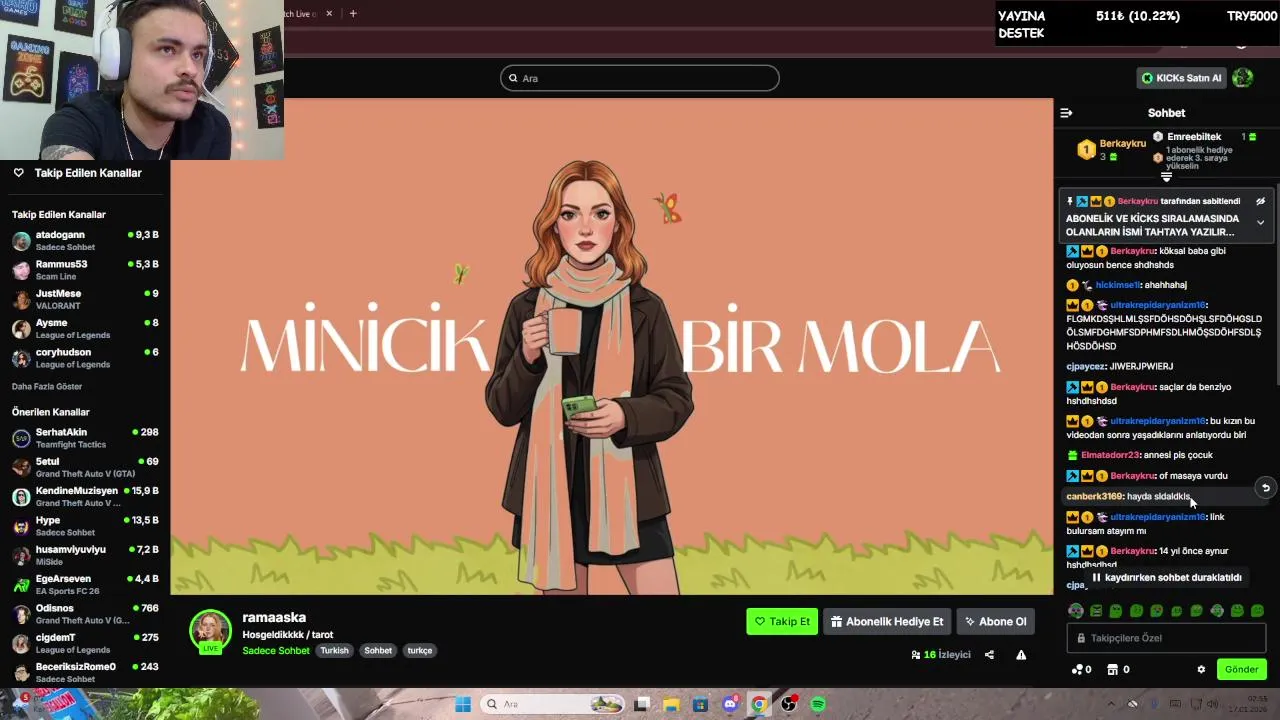The width and height of the screenshot is (1280, 720).
Task: Click Emreebiltek name in leaderboard
Action: coord(1194,136)
